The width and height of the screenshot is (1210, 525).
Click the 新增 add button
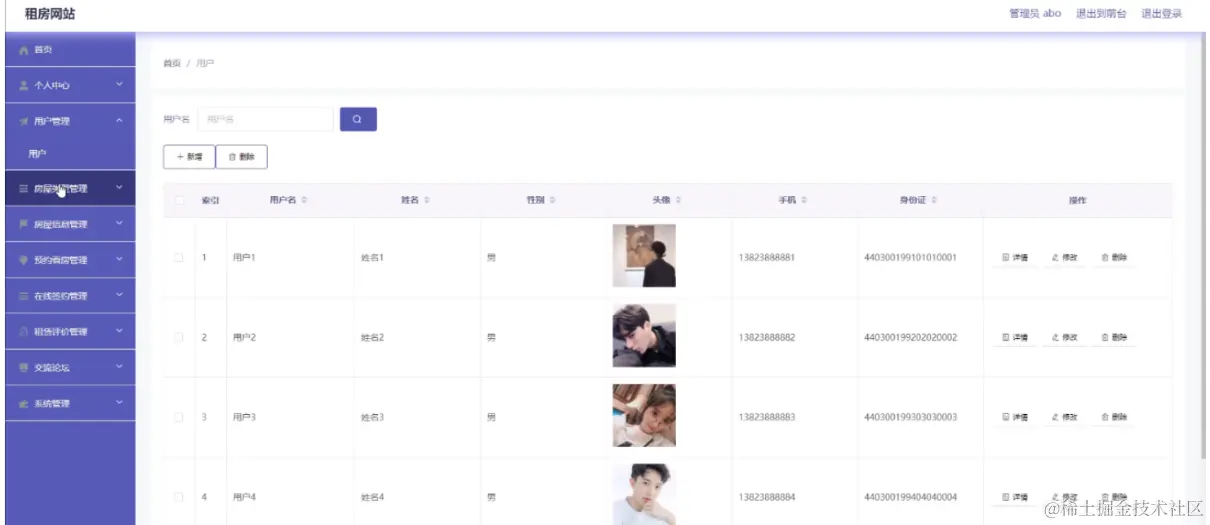[189, 157]
